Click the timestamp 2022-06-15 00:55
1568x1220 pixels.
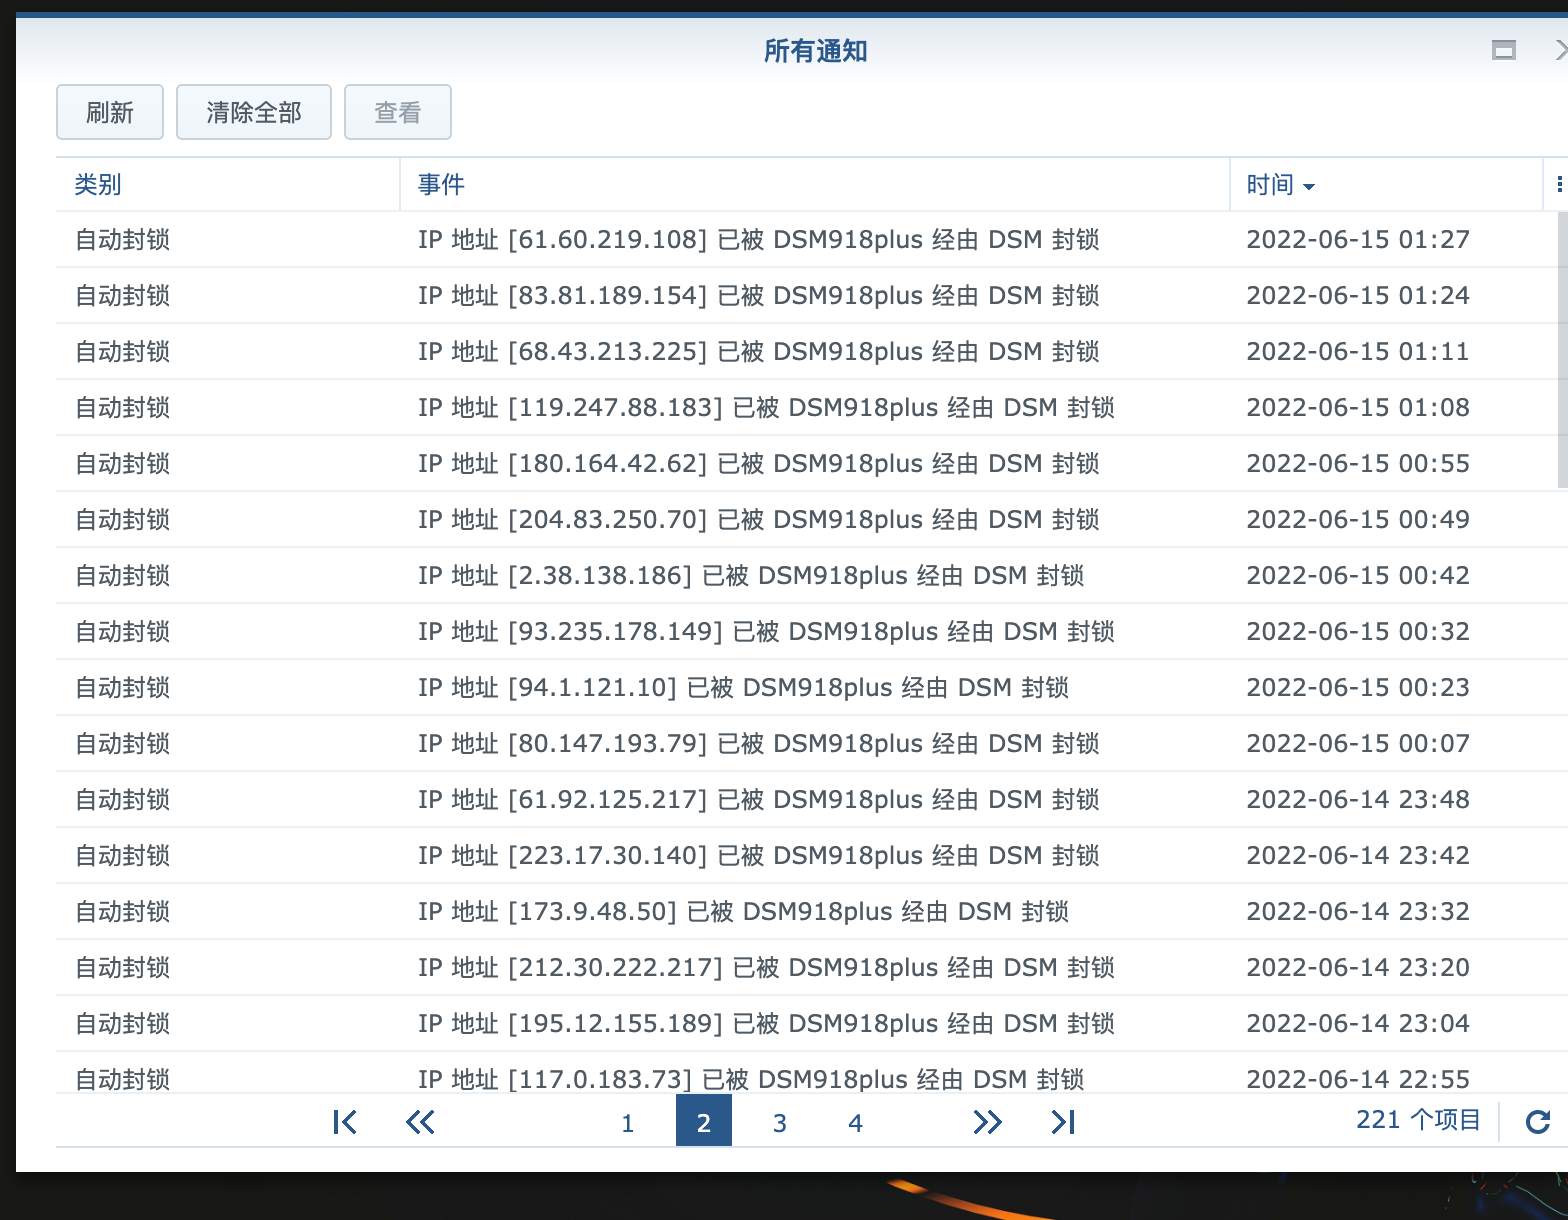click(x=1358, y=463)
